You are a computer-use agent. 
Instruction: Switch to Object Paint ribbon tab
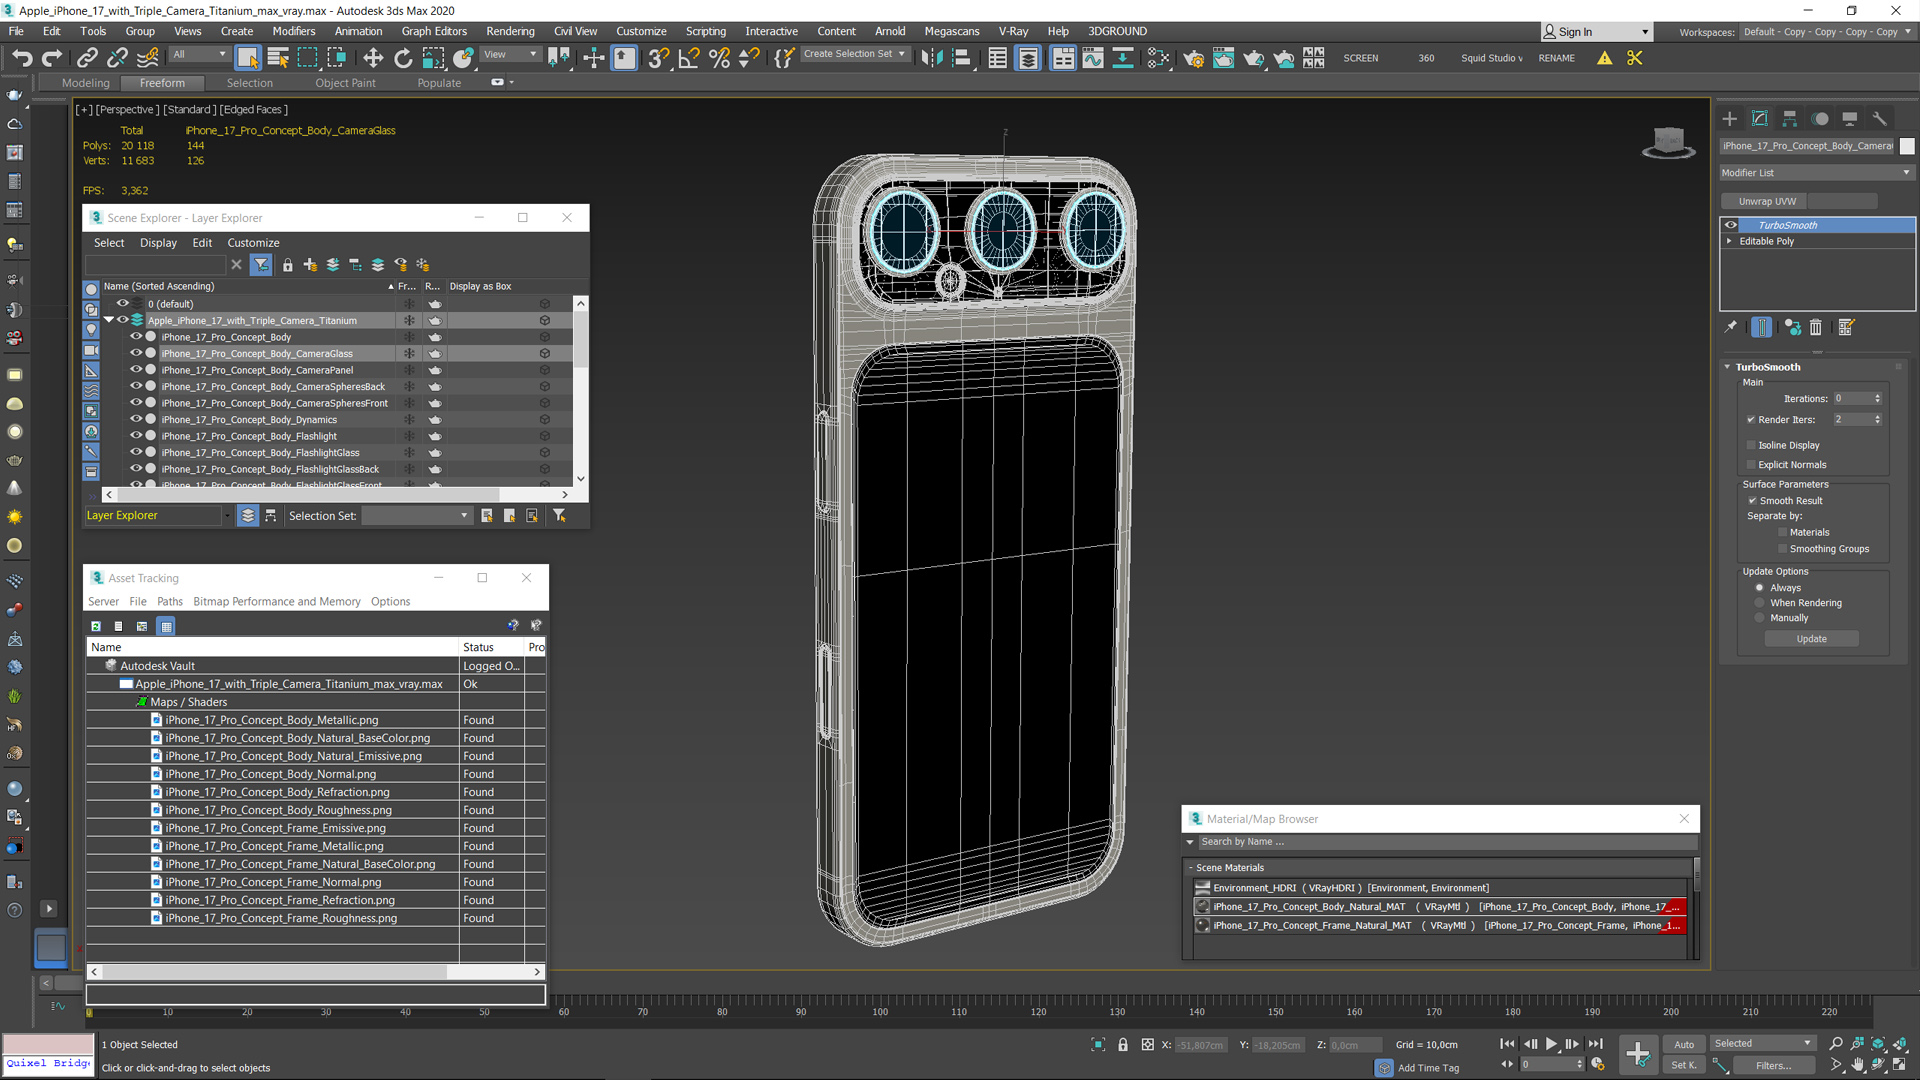click(x=345, y=83)
